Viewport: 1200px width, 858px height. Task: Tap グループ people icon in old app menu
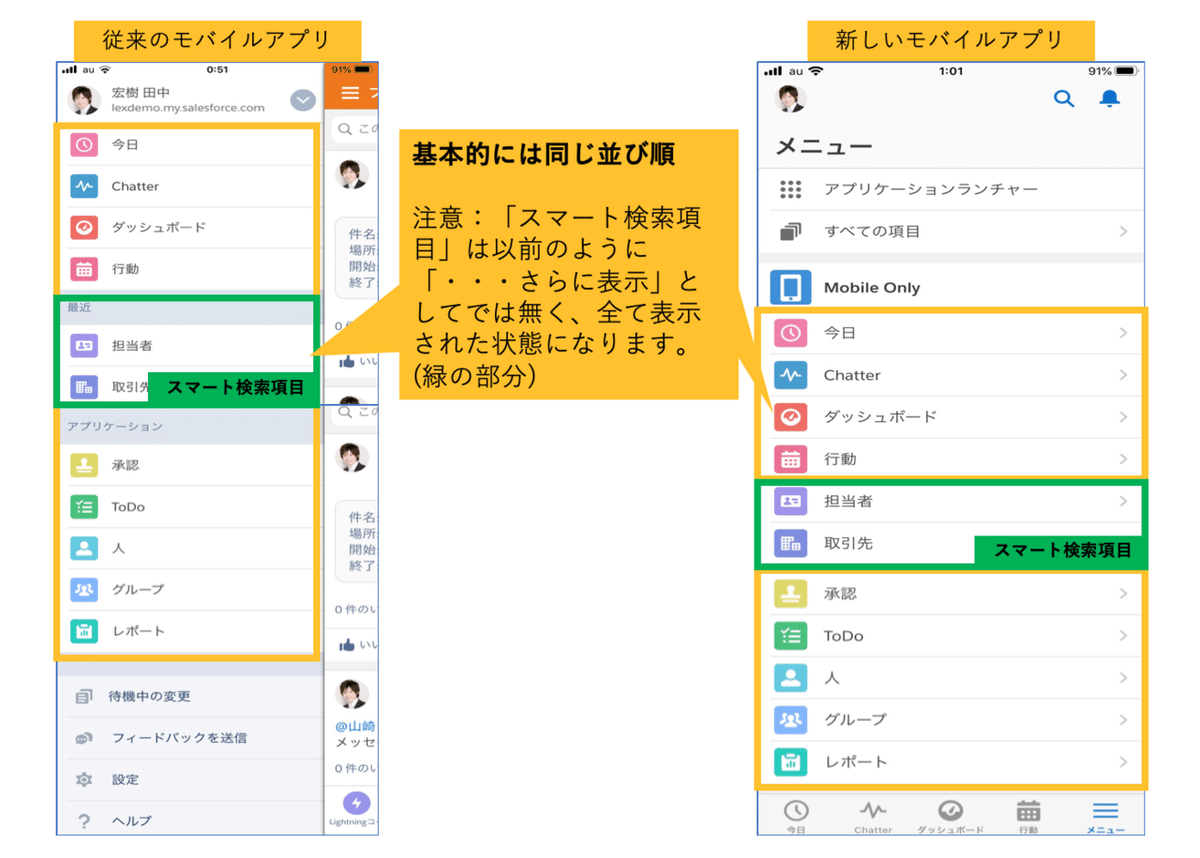(x=84, y=590)
